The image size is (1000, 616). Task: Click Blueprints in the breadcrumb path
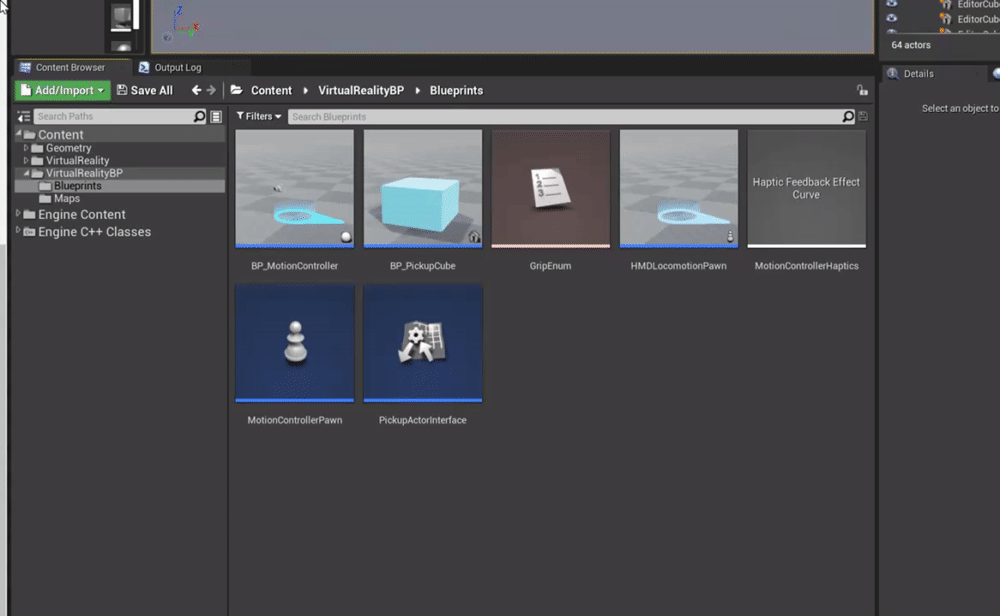point(456,91)
